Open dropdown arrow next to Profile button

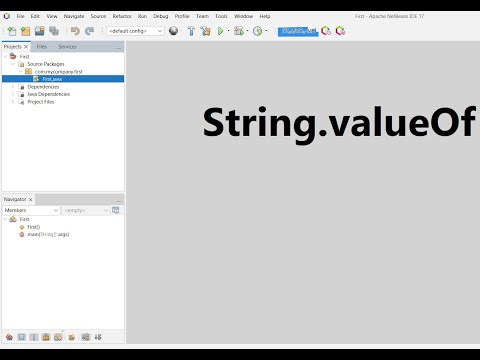(x=266, y=31)
